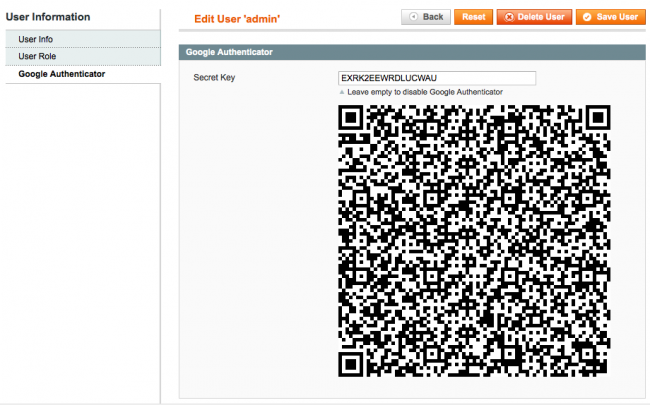Click the Secret Key label
Screen dimensions: 650x405
tap(214, 78)
